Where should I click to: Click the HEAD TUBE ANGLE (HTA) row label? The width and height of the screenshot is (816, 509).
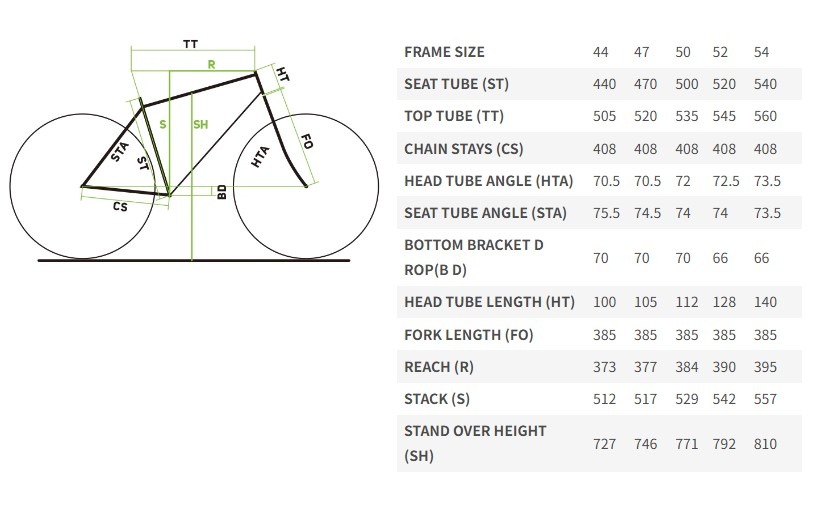click(x=488, y=181)
